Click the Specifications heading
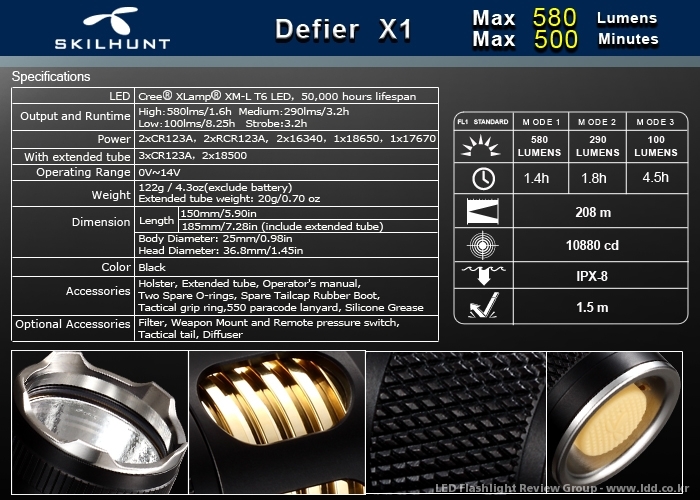Image resolution: width=700 pixels, height=500 pixels. click(x=51, y=76)
